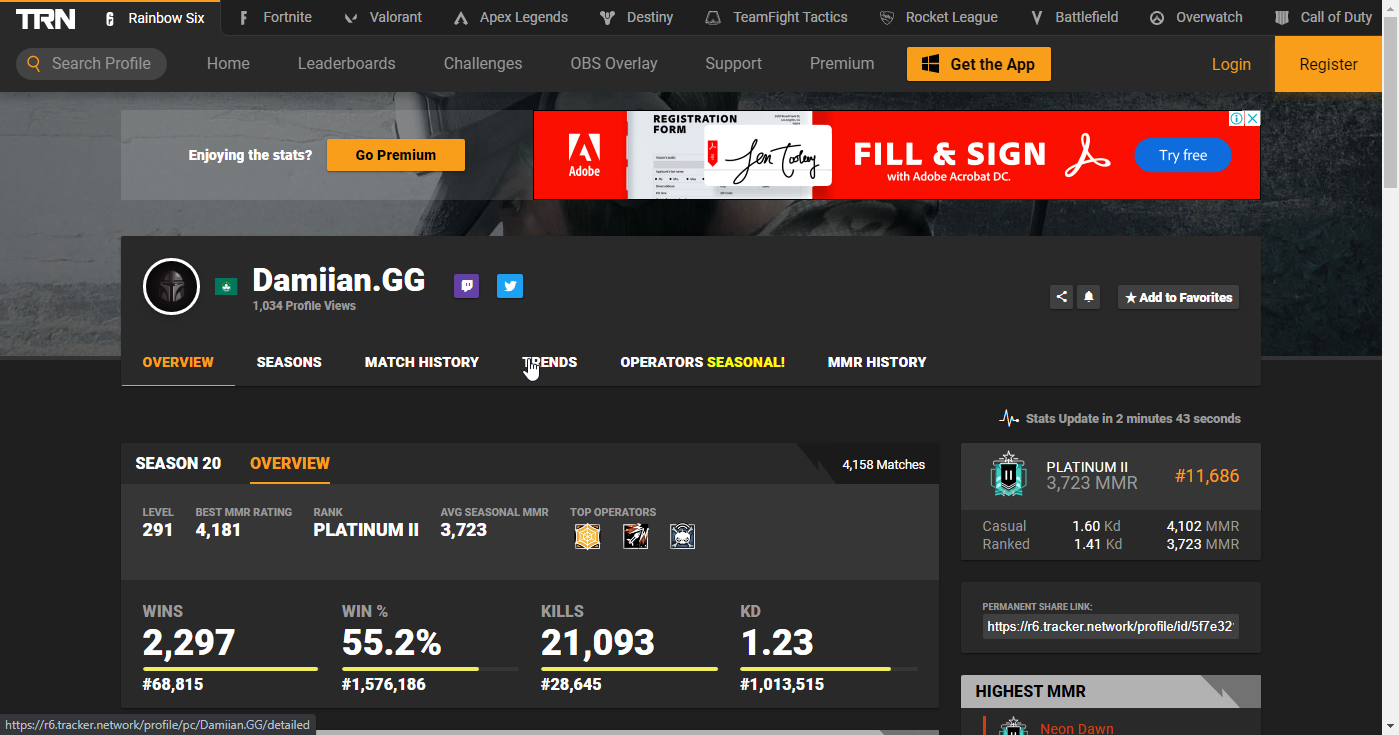
Task: Click the third top operator icon
Action: point(682,537)
